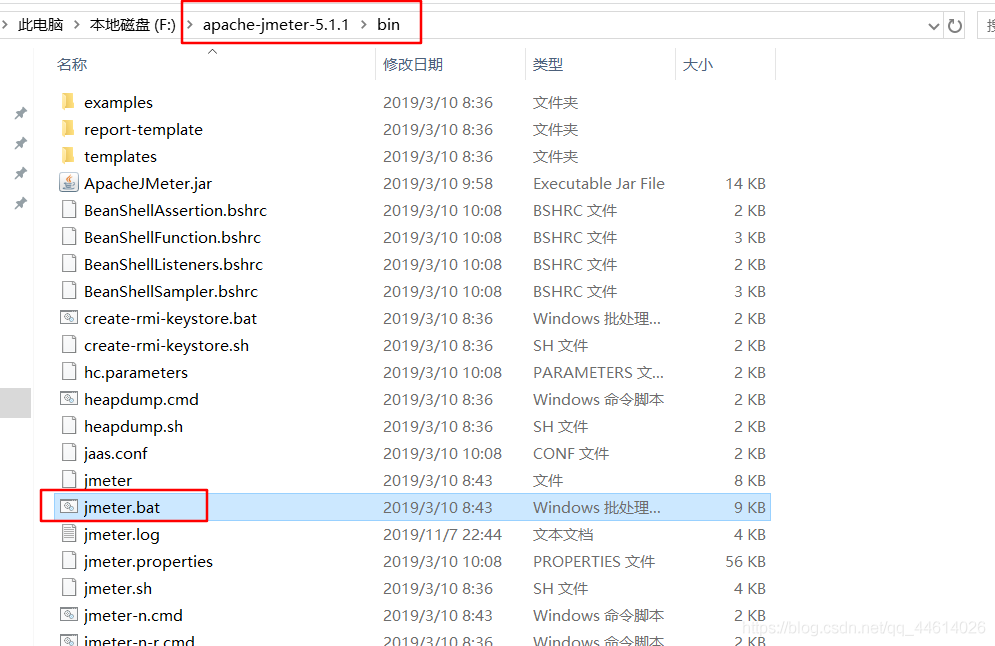Image resolution: width=995 pixels, height=646 pixels.
Task: Click the date 2019/3/10 9:58
Action: click(438, 183)
